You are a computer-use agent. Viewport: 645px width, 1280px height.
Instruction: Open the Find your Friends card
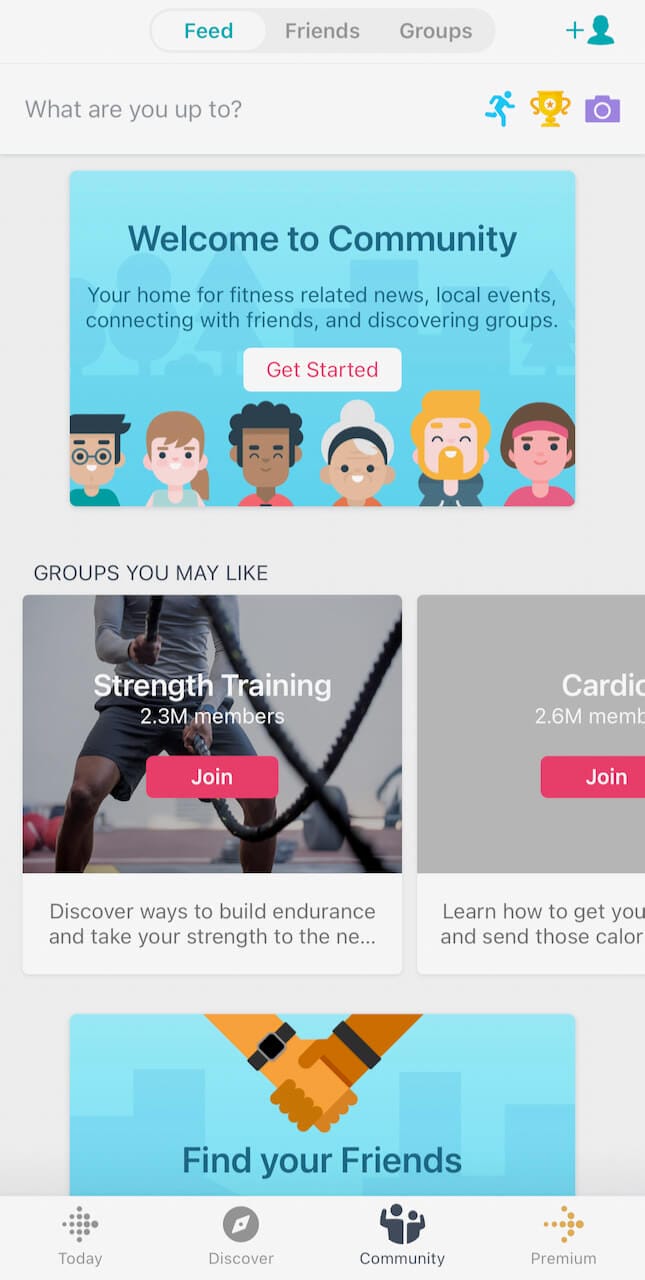coord(322,1105)
